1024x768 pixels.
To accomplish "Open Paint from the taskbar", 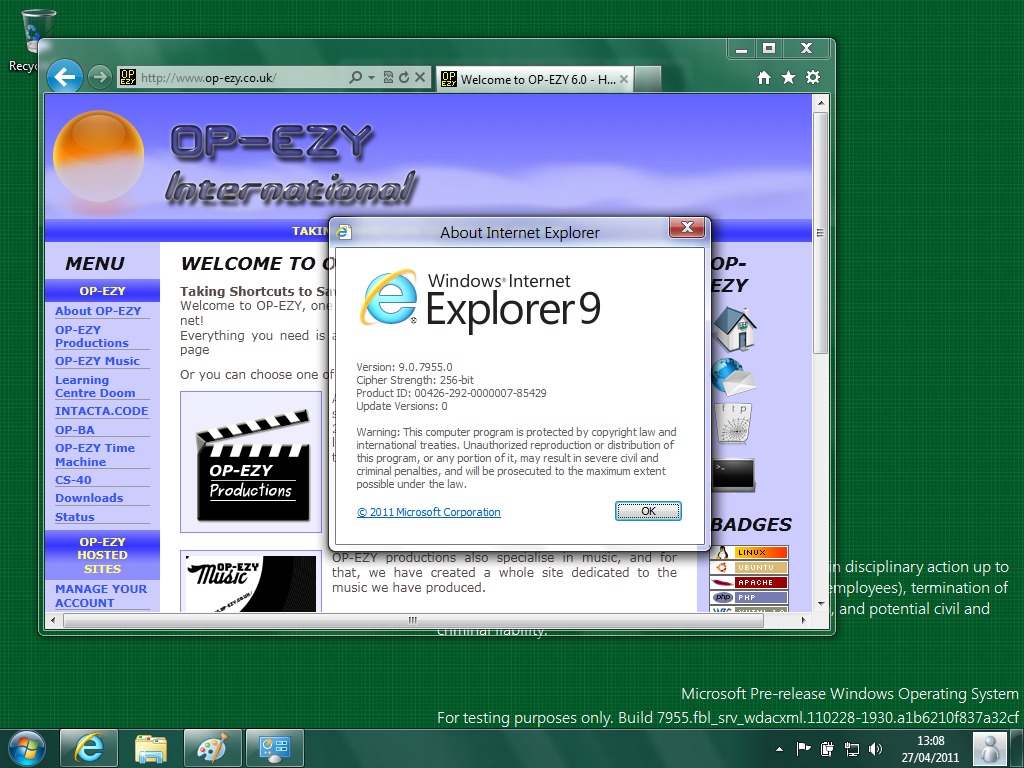I will (x=213, y=748).
